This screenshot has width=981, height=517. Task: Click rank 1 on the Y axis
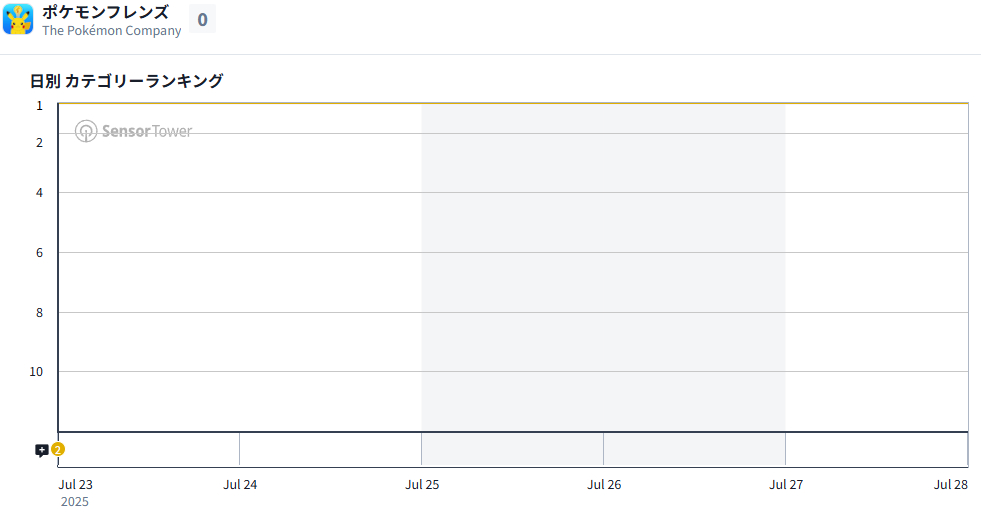tap(40, 105)
